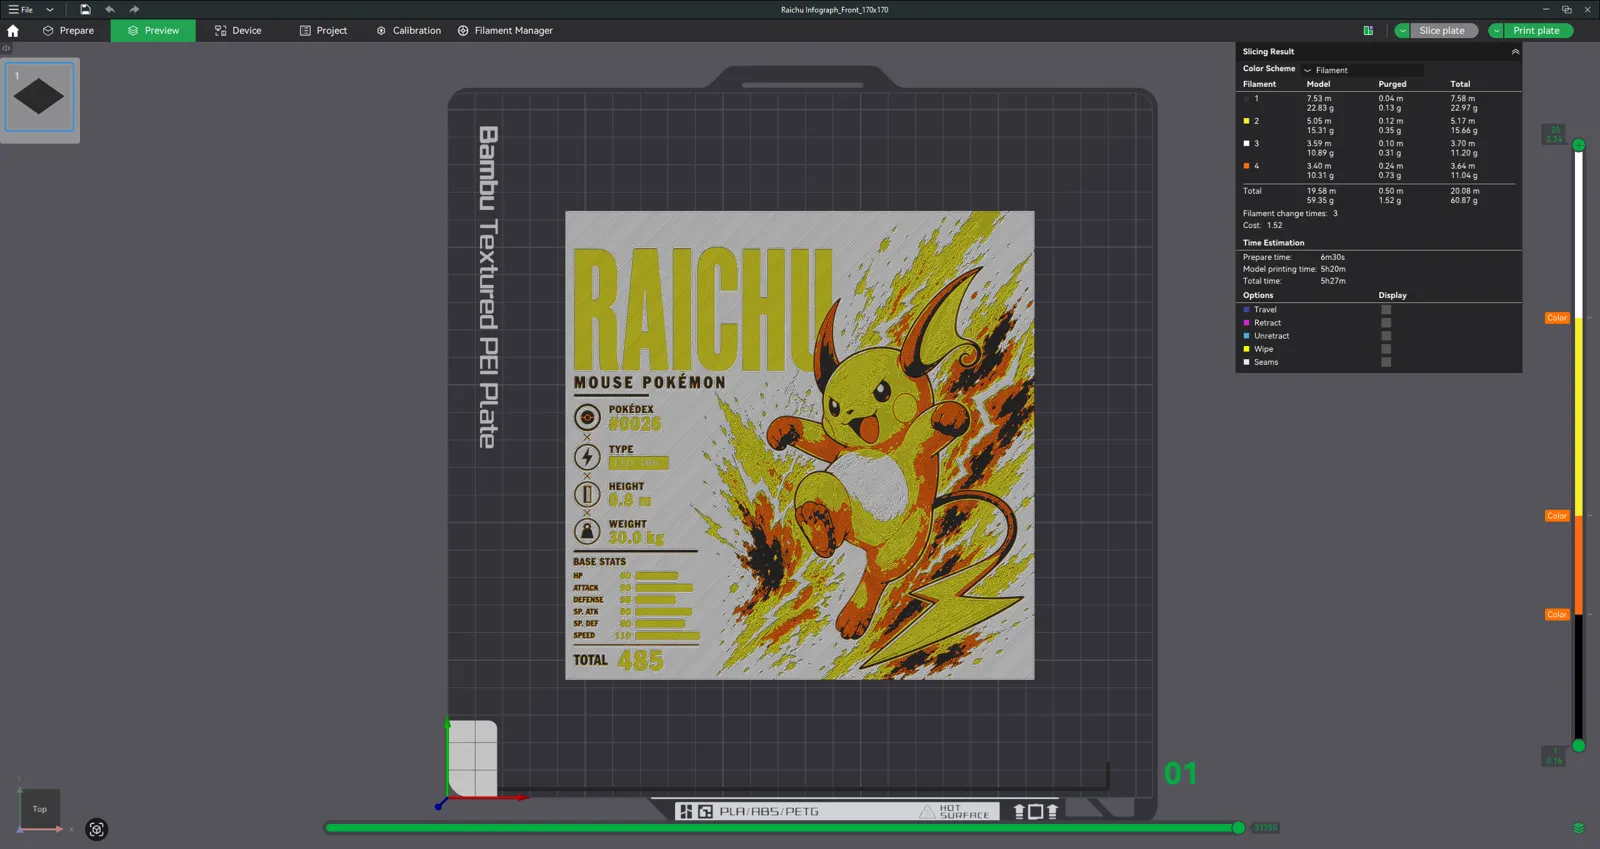
Task: Click the Model printing time value 5h20m
Action: (x=1333, y=269)
